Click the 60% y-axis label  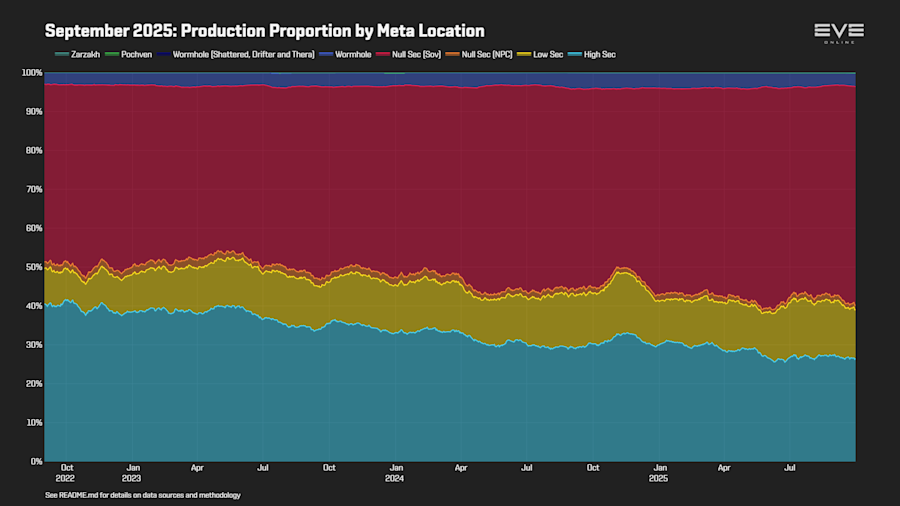point(34,228)
